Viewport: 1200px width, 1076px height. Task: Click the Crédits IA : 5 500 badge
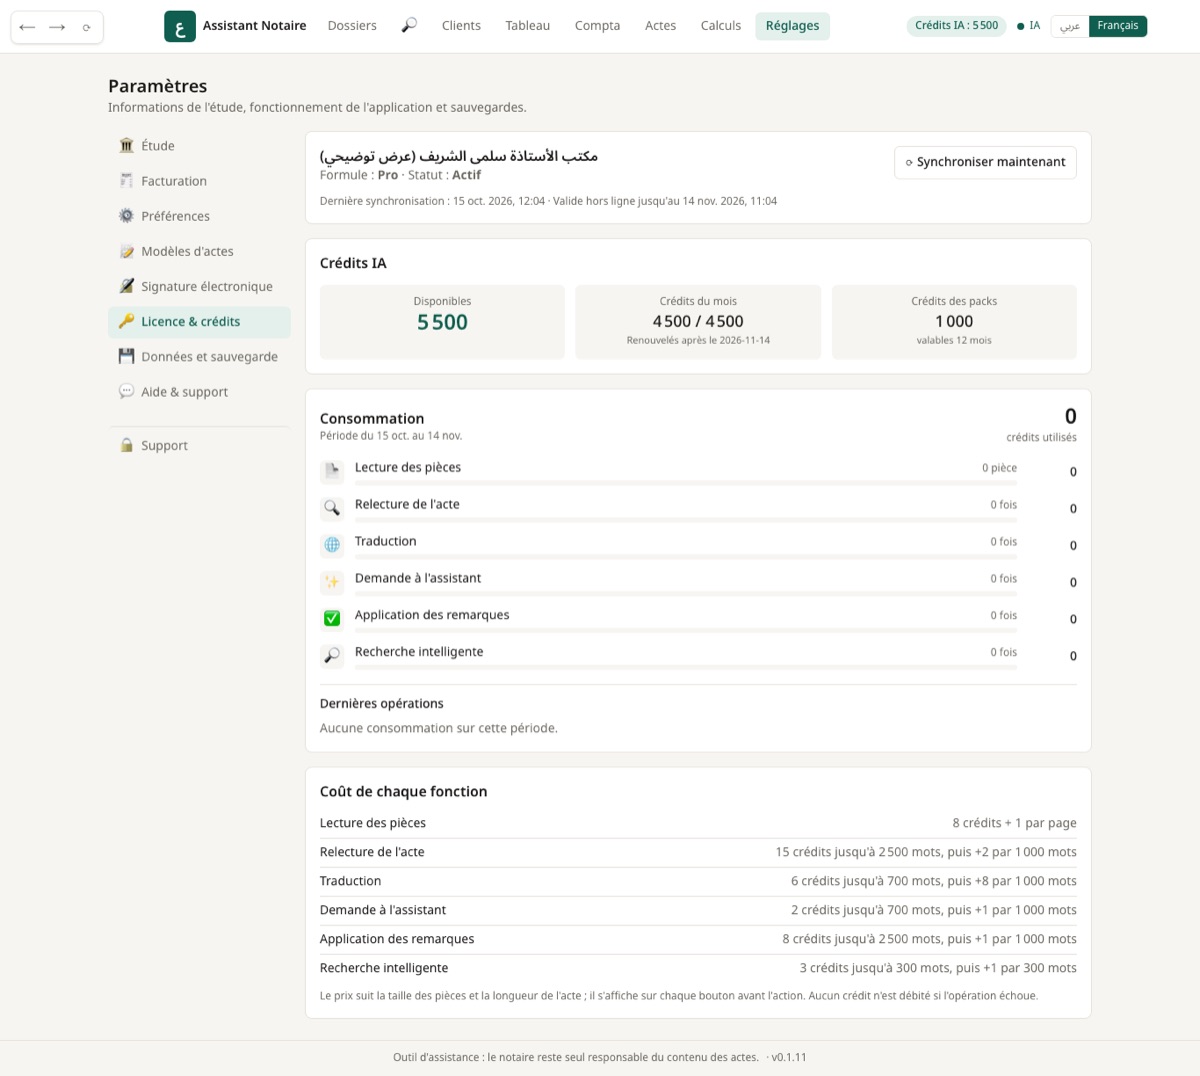click(957, 26)
